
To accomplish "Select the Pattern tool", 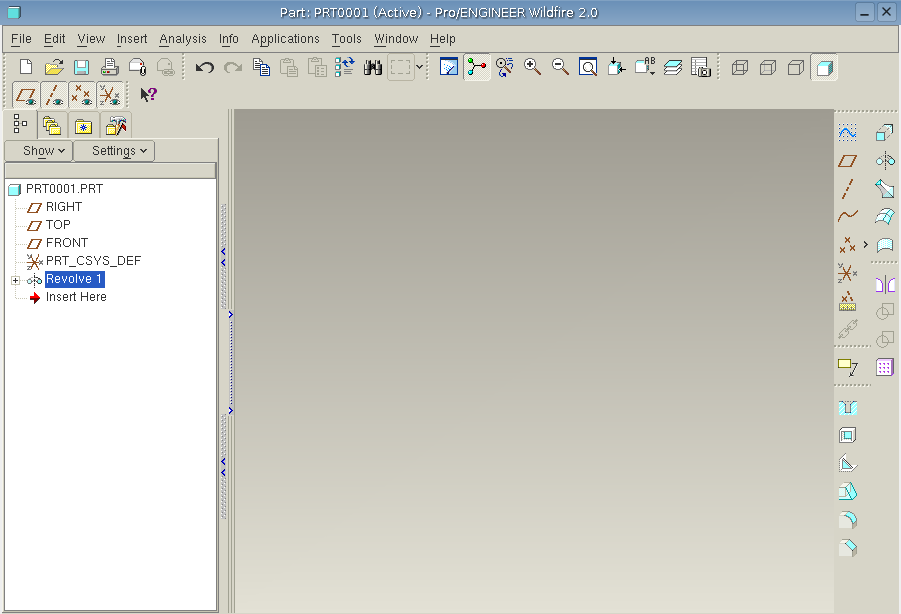I will pyautogui.click(x=885, y=367).
